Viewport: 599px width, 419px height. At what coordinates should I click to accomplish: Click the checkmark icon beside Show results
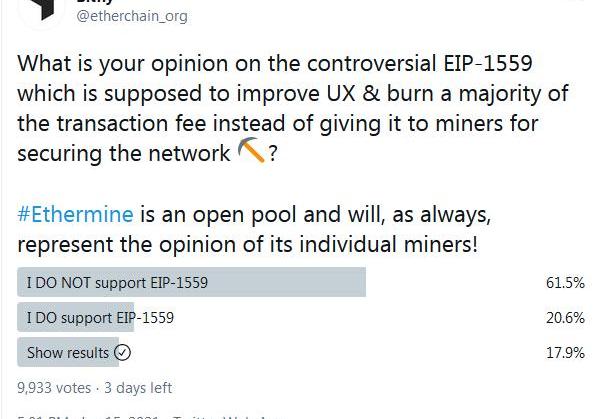point(122,353)
